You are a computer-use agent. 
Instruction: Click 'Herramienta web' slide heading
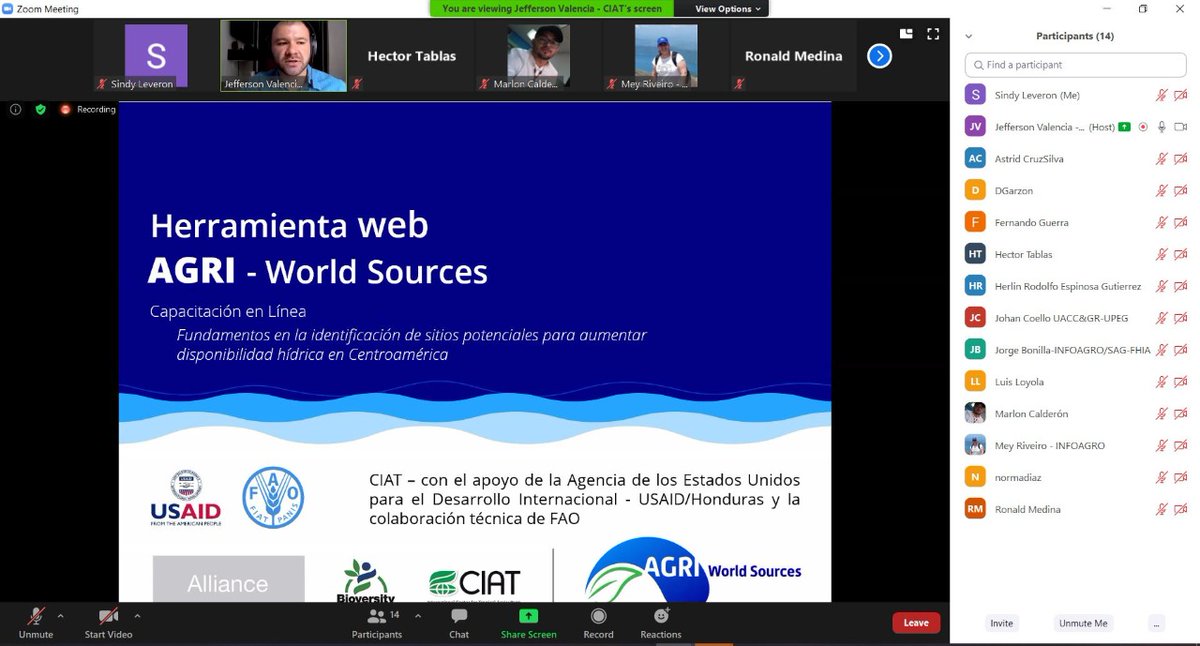click(x=289, y=225)
